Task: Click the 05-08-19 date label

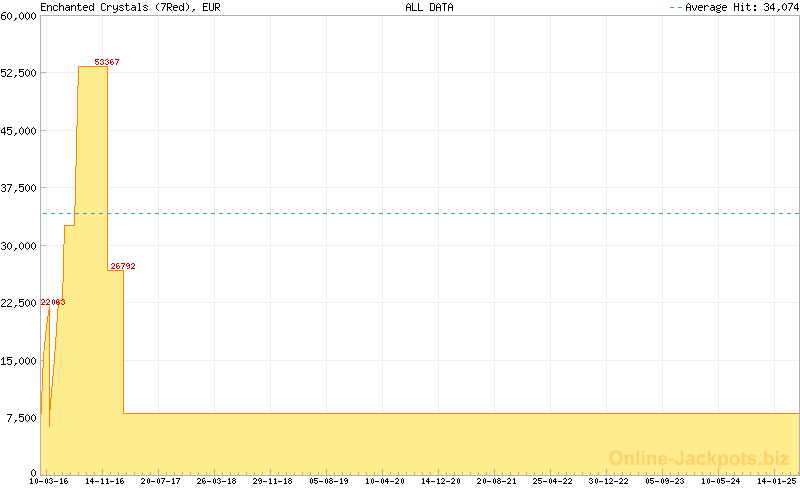Action: pyautogui.click(x=329, y=481)
